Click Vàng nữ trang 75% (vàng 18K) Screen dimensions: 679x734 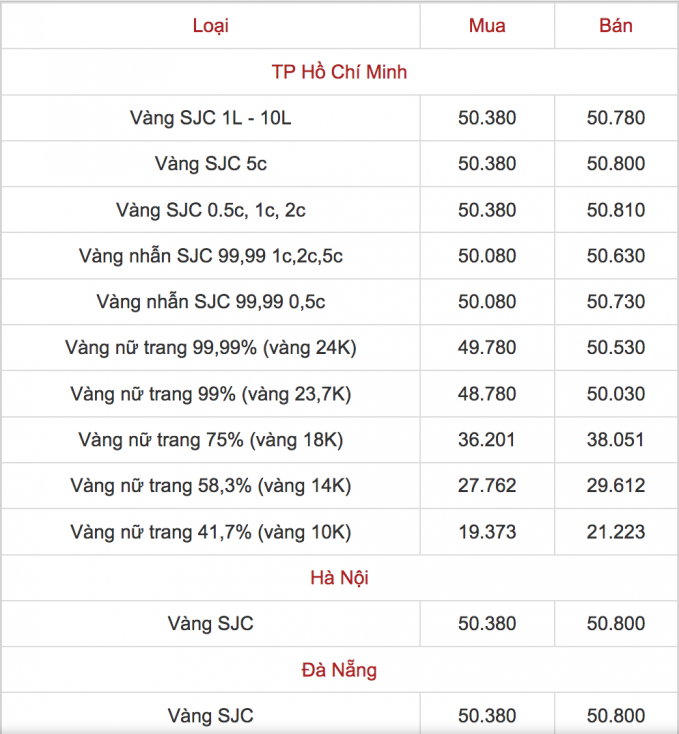point(211,440)
